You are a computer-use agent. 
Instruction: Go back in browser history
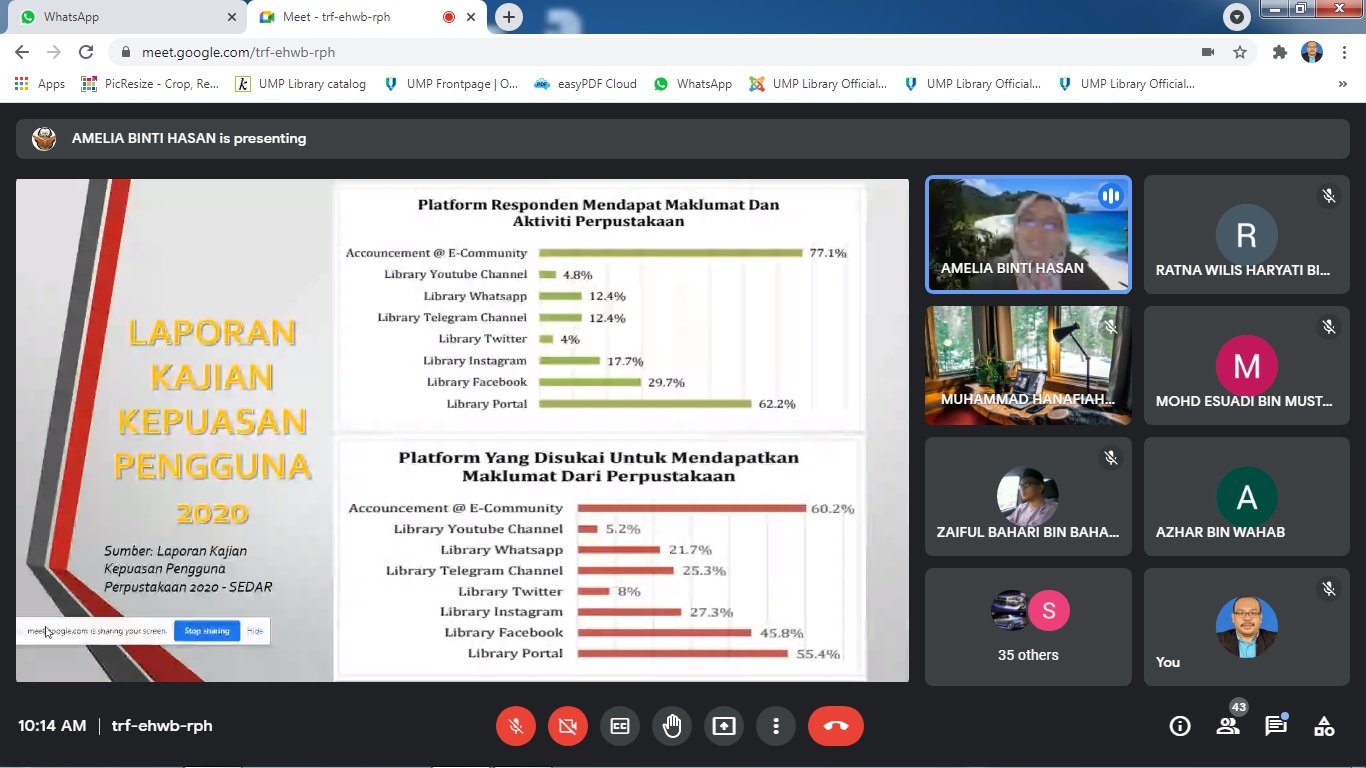pyautogui.click(x=22, y=52)
